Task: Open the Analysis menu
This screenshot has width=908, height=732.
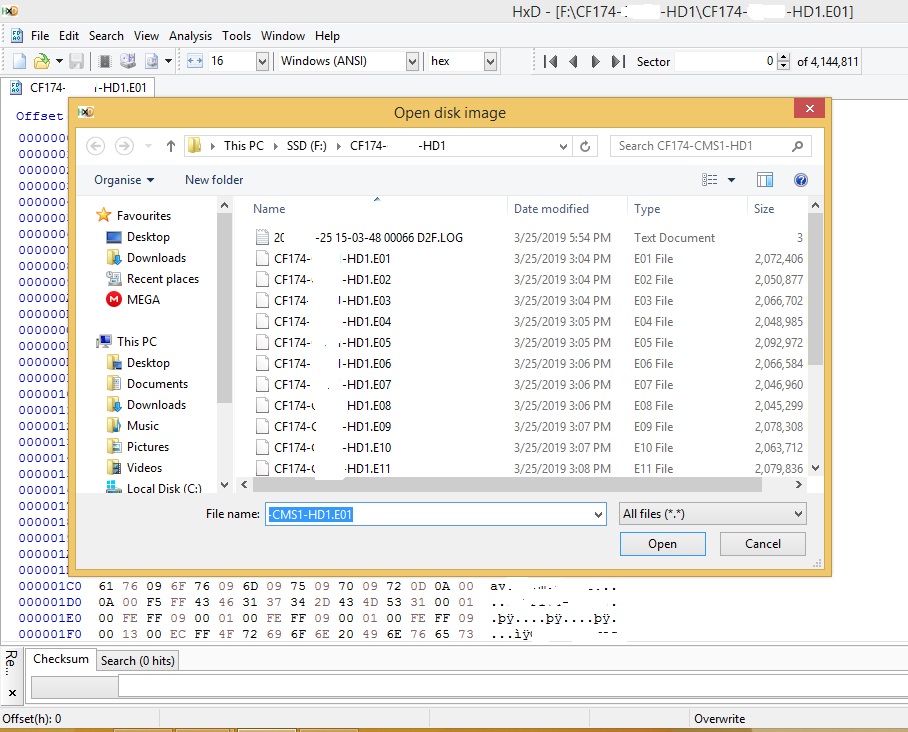Action: [190, 35]
